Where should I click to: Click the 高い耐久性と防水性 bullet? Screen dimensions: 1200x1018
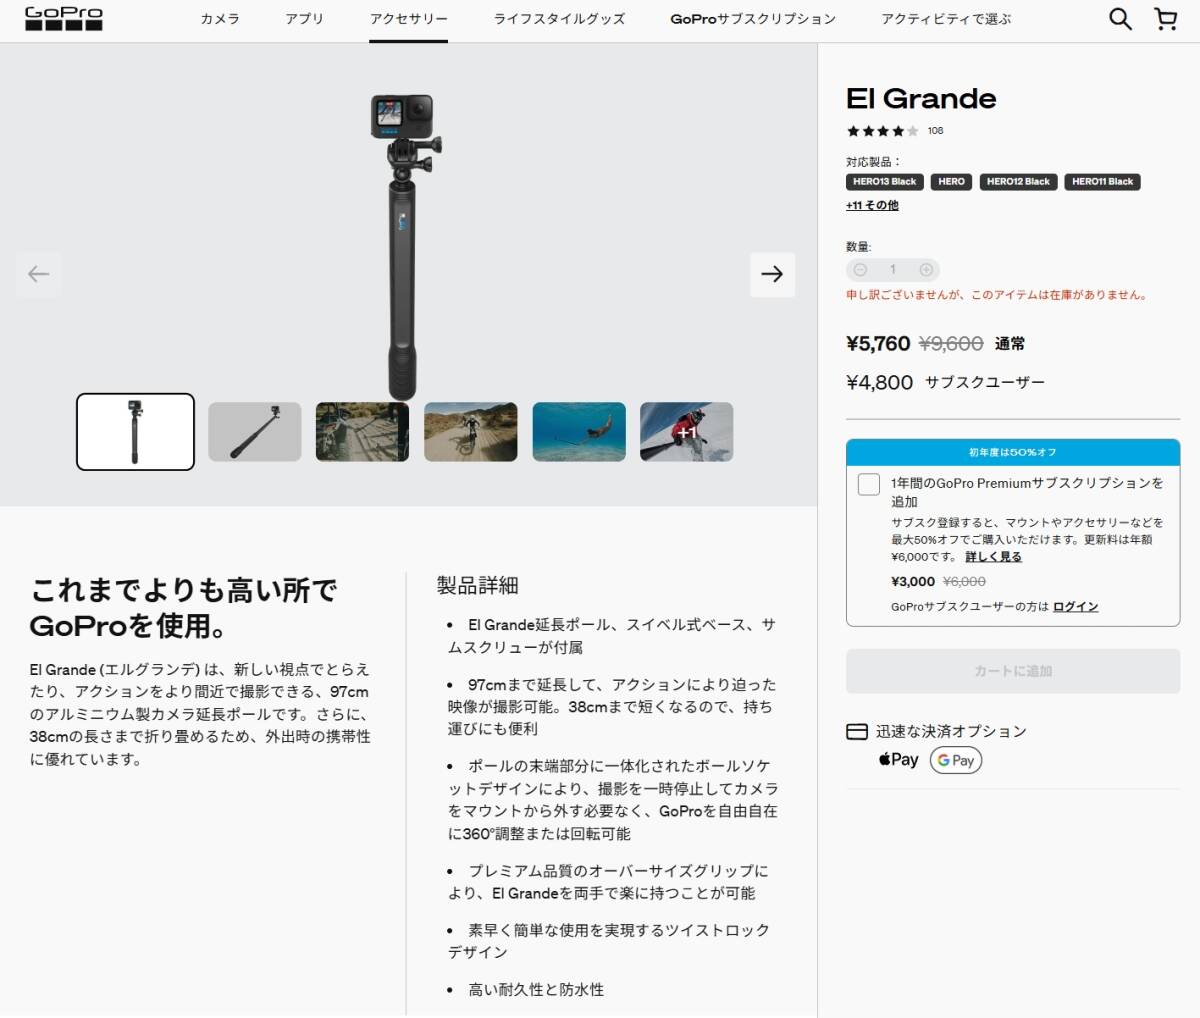point(536,990)
